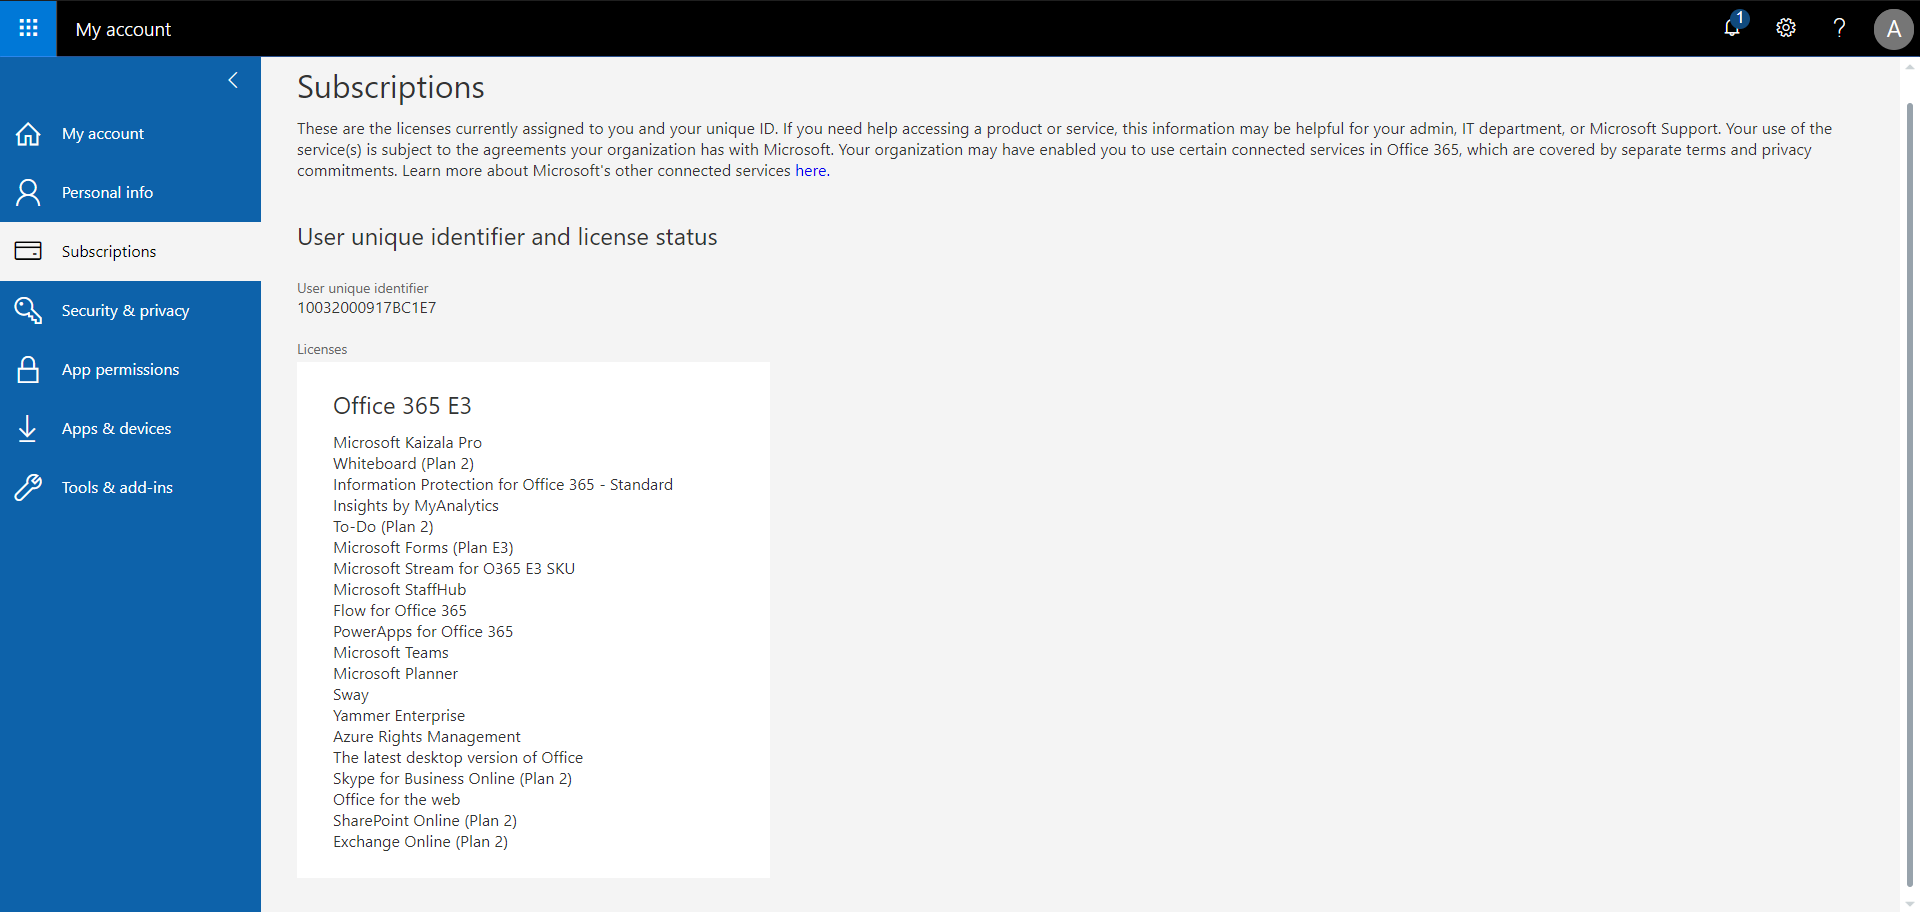Click SharePoint Online (Plan 2) entry
This screenshot has width=1920, height=912.
[425, 821]
